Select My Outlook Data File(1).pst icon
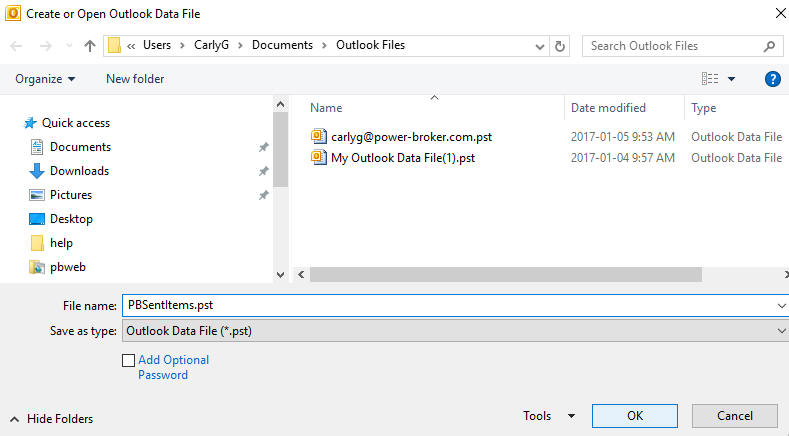This screenshot has width=789, height=436. 319,158
